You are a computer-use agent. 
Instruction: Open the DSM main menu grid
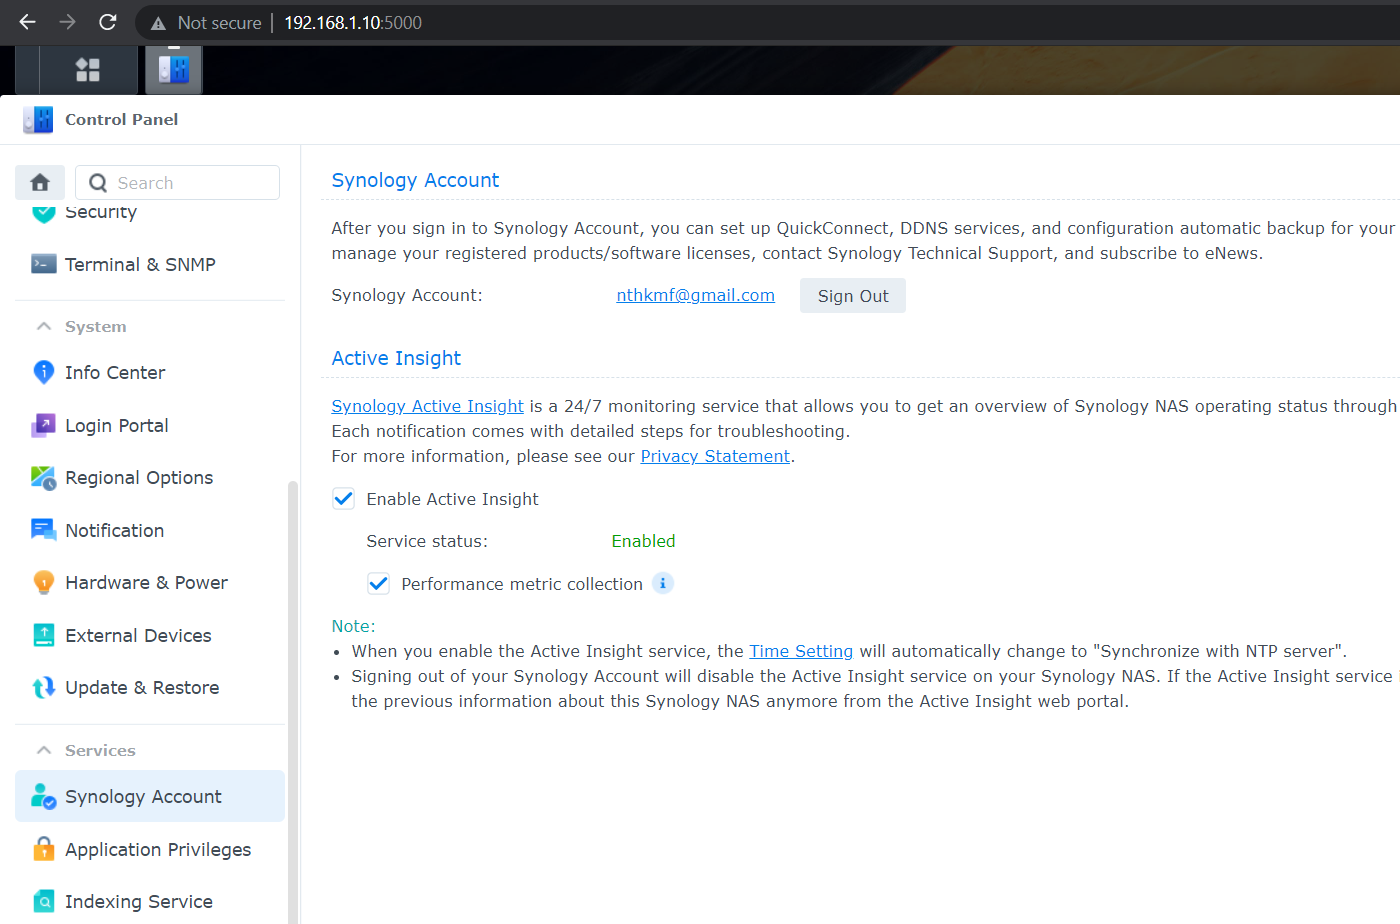point(87,69)
